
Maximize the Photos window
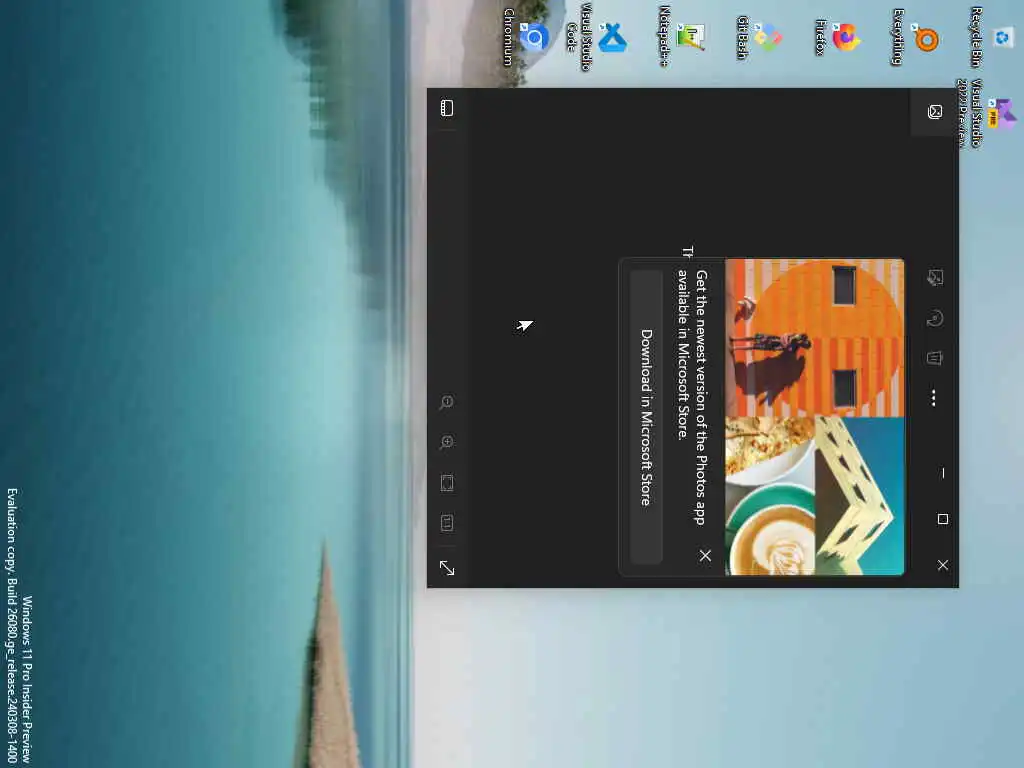click(x=942, y=519)
